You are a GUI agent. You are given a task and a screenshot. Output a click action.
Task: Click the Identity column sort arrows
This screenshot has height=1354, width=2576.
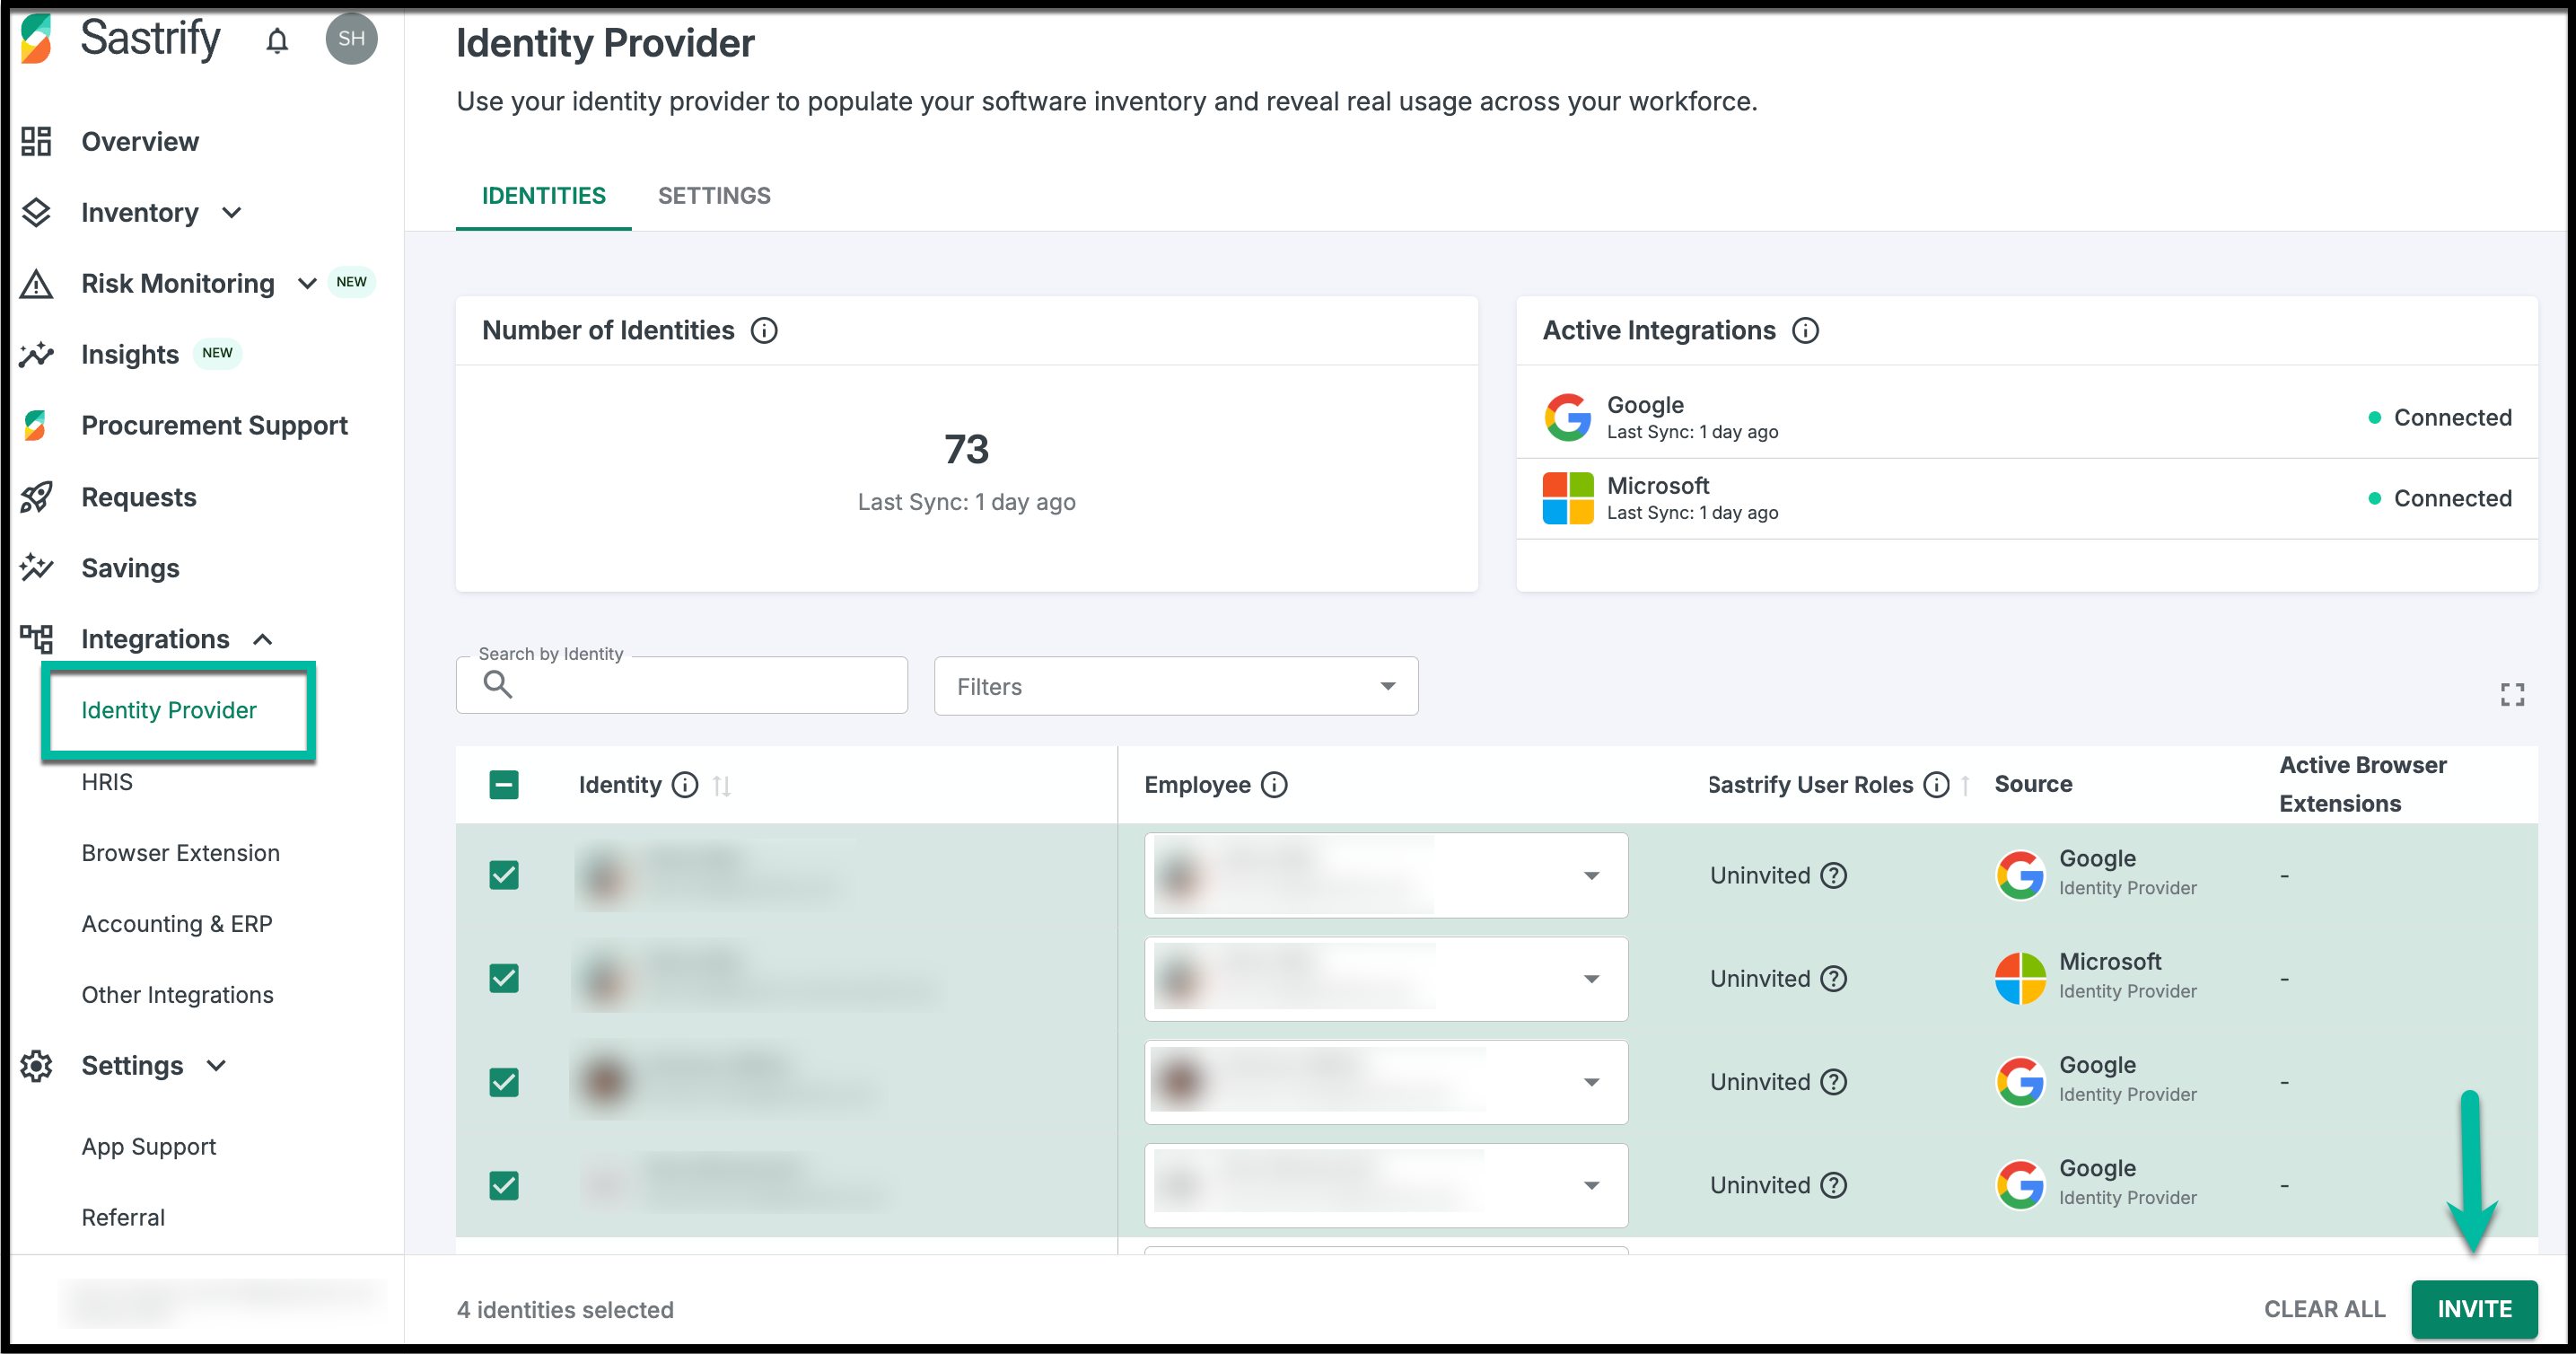coord(722,786)
